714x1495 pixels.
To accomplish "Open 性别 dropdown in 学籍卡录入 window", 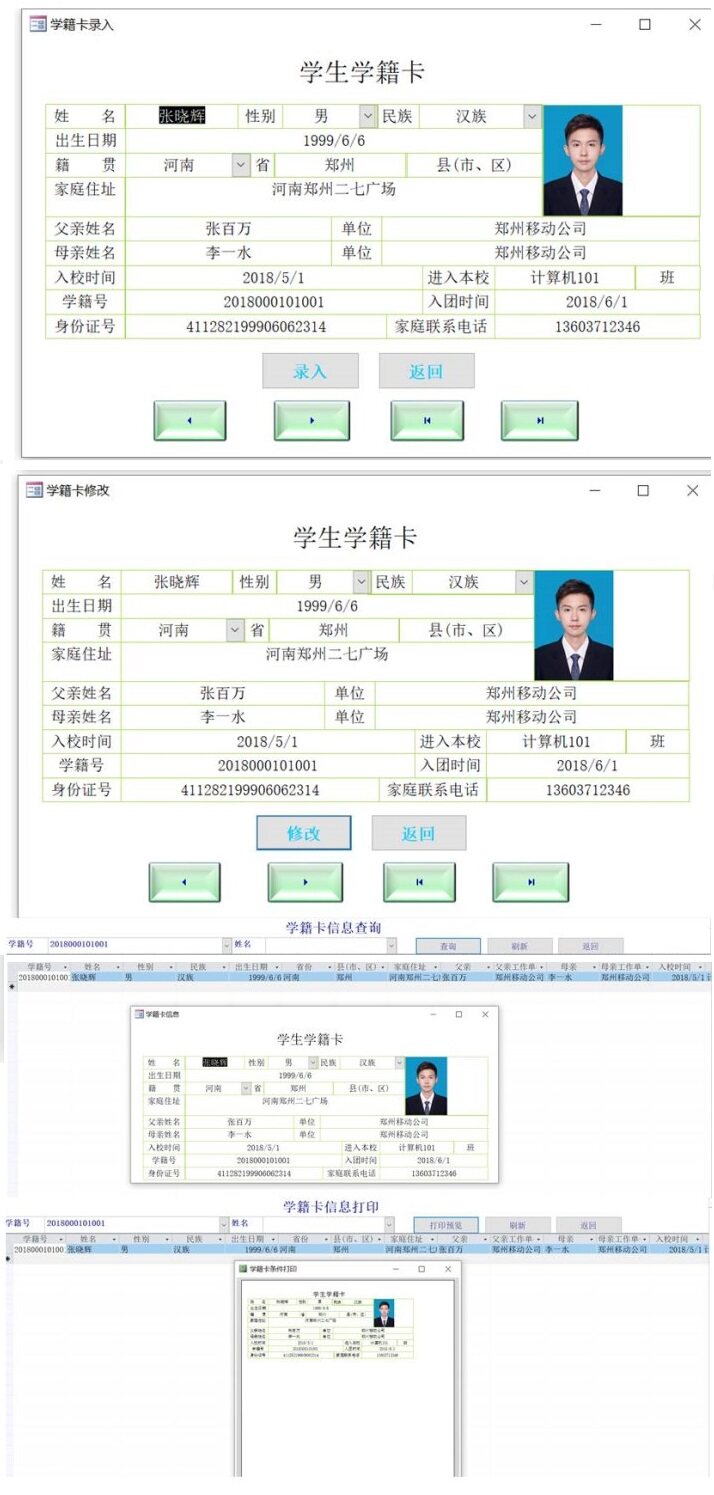I will point(368,117).
